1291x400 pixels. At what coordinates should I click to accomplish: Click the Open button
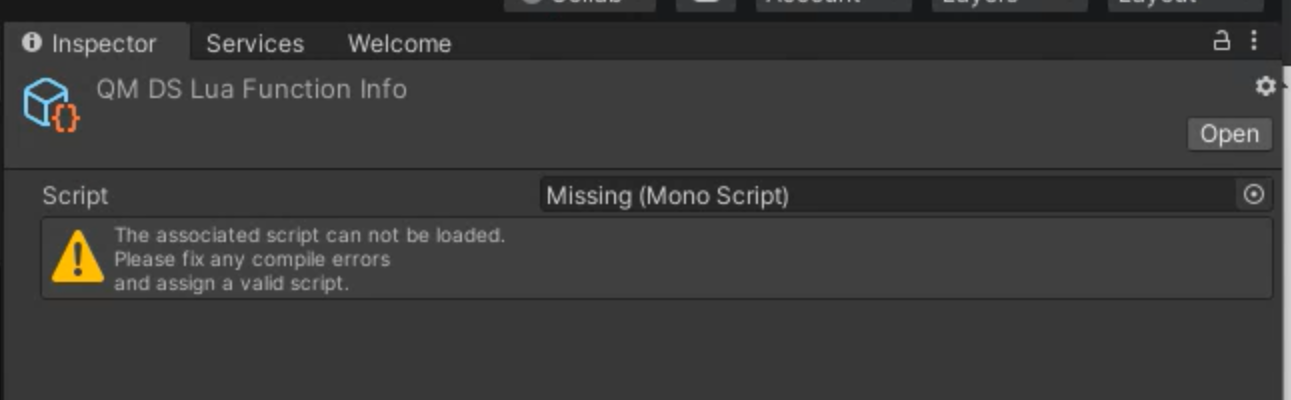1229,134
